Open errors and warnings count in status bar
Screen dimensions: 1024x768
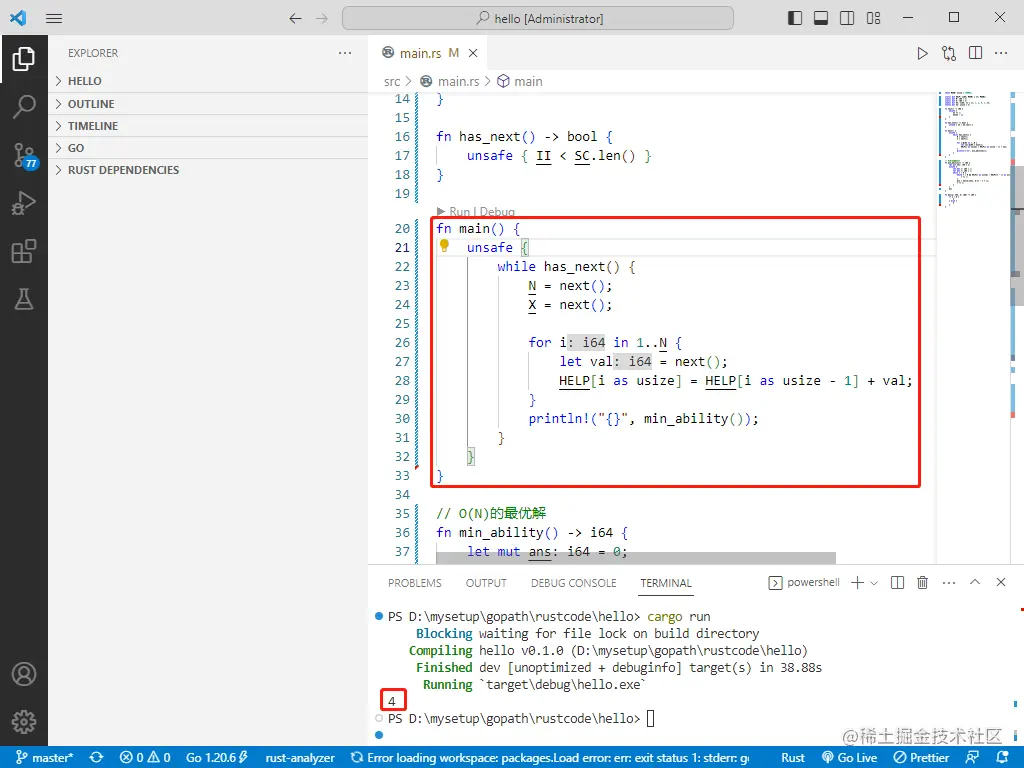click(x=145, y=758)
